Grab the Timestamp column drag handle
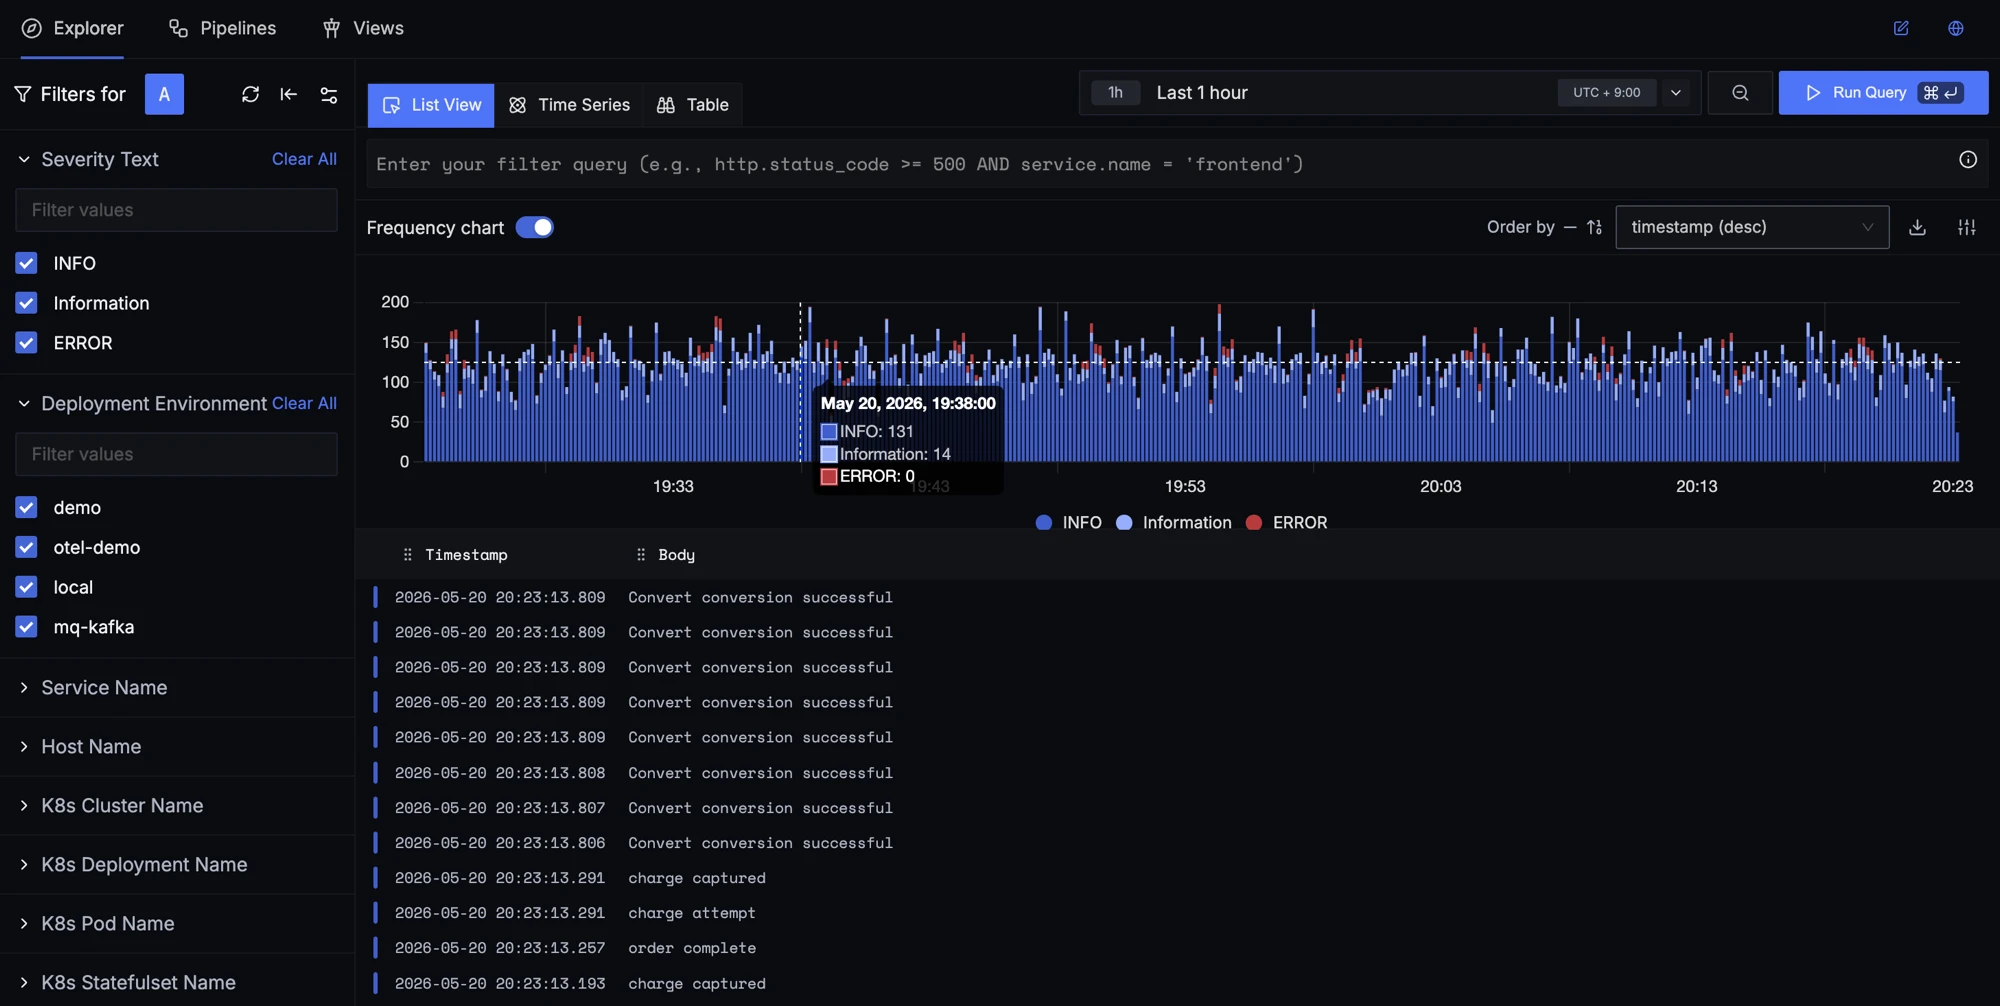The image size is (2000, 1006). tap(407, 555)
